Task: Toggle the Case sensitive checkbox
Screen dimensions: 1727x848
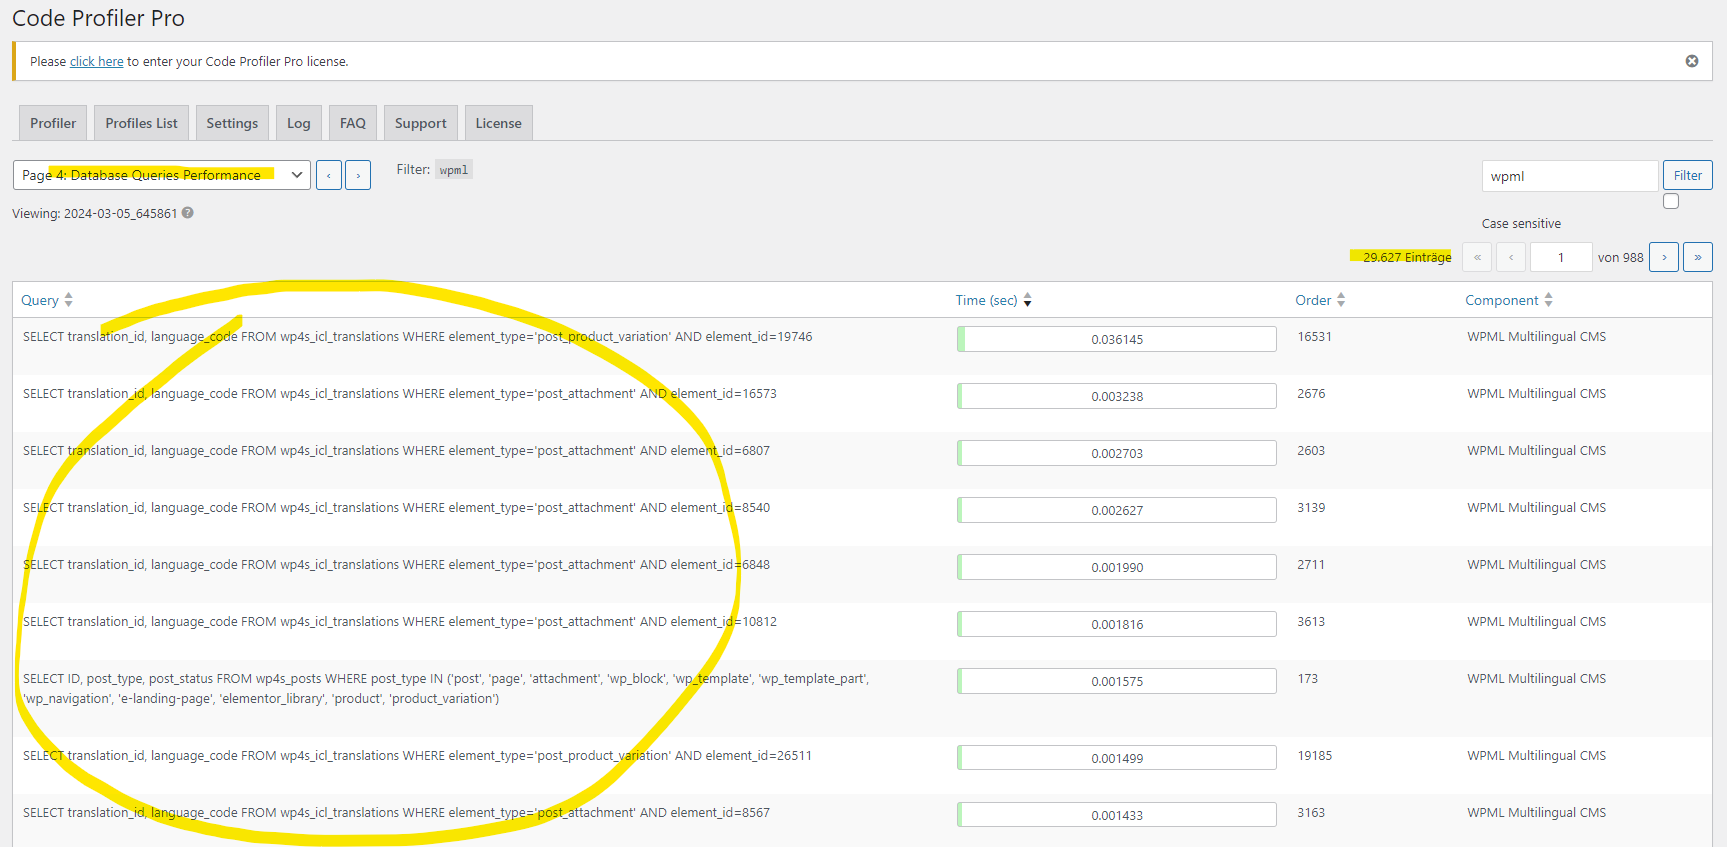Action: (1671, 201)
